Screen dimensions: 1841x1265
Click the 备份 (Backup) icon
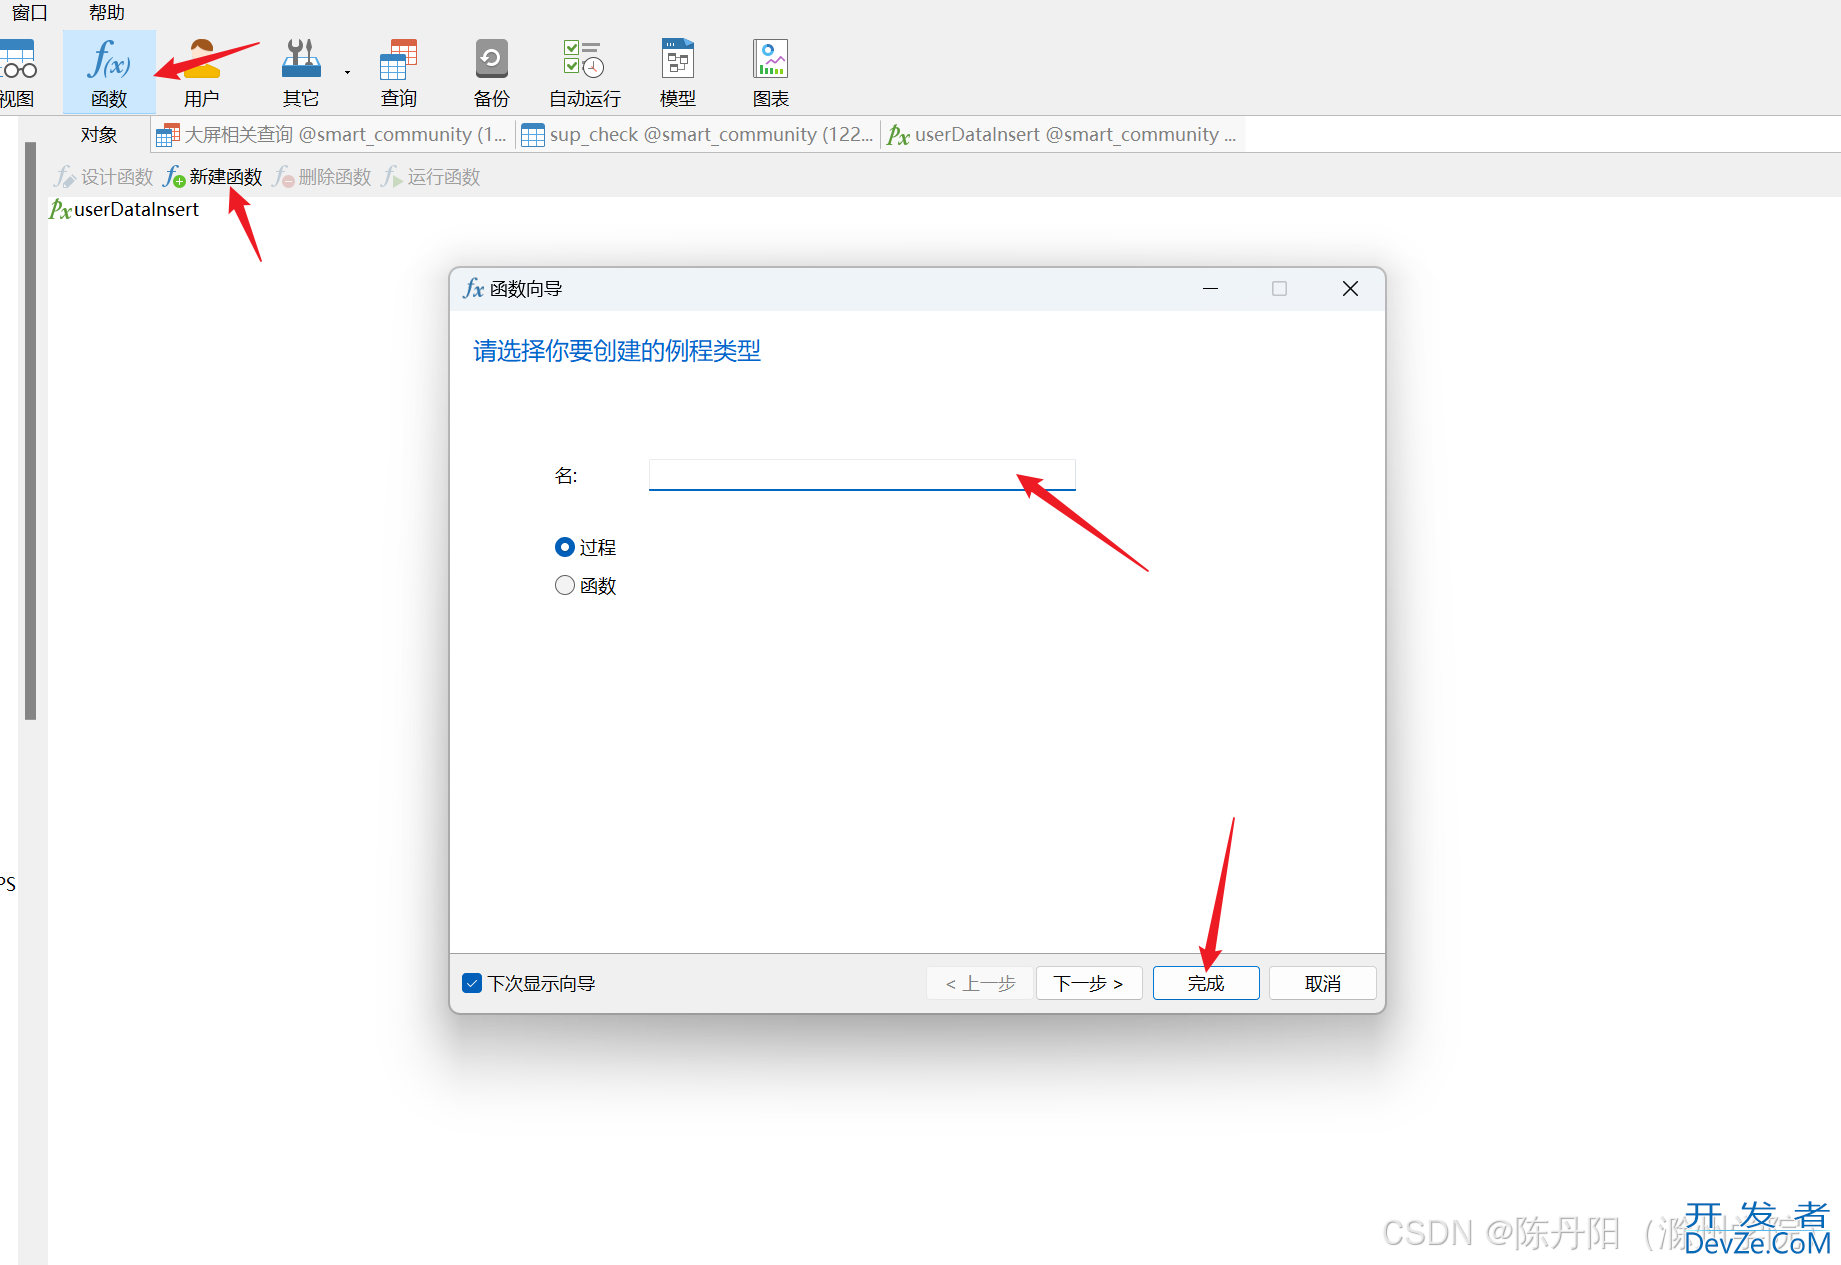[491, 72]
